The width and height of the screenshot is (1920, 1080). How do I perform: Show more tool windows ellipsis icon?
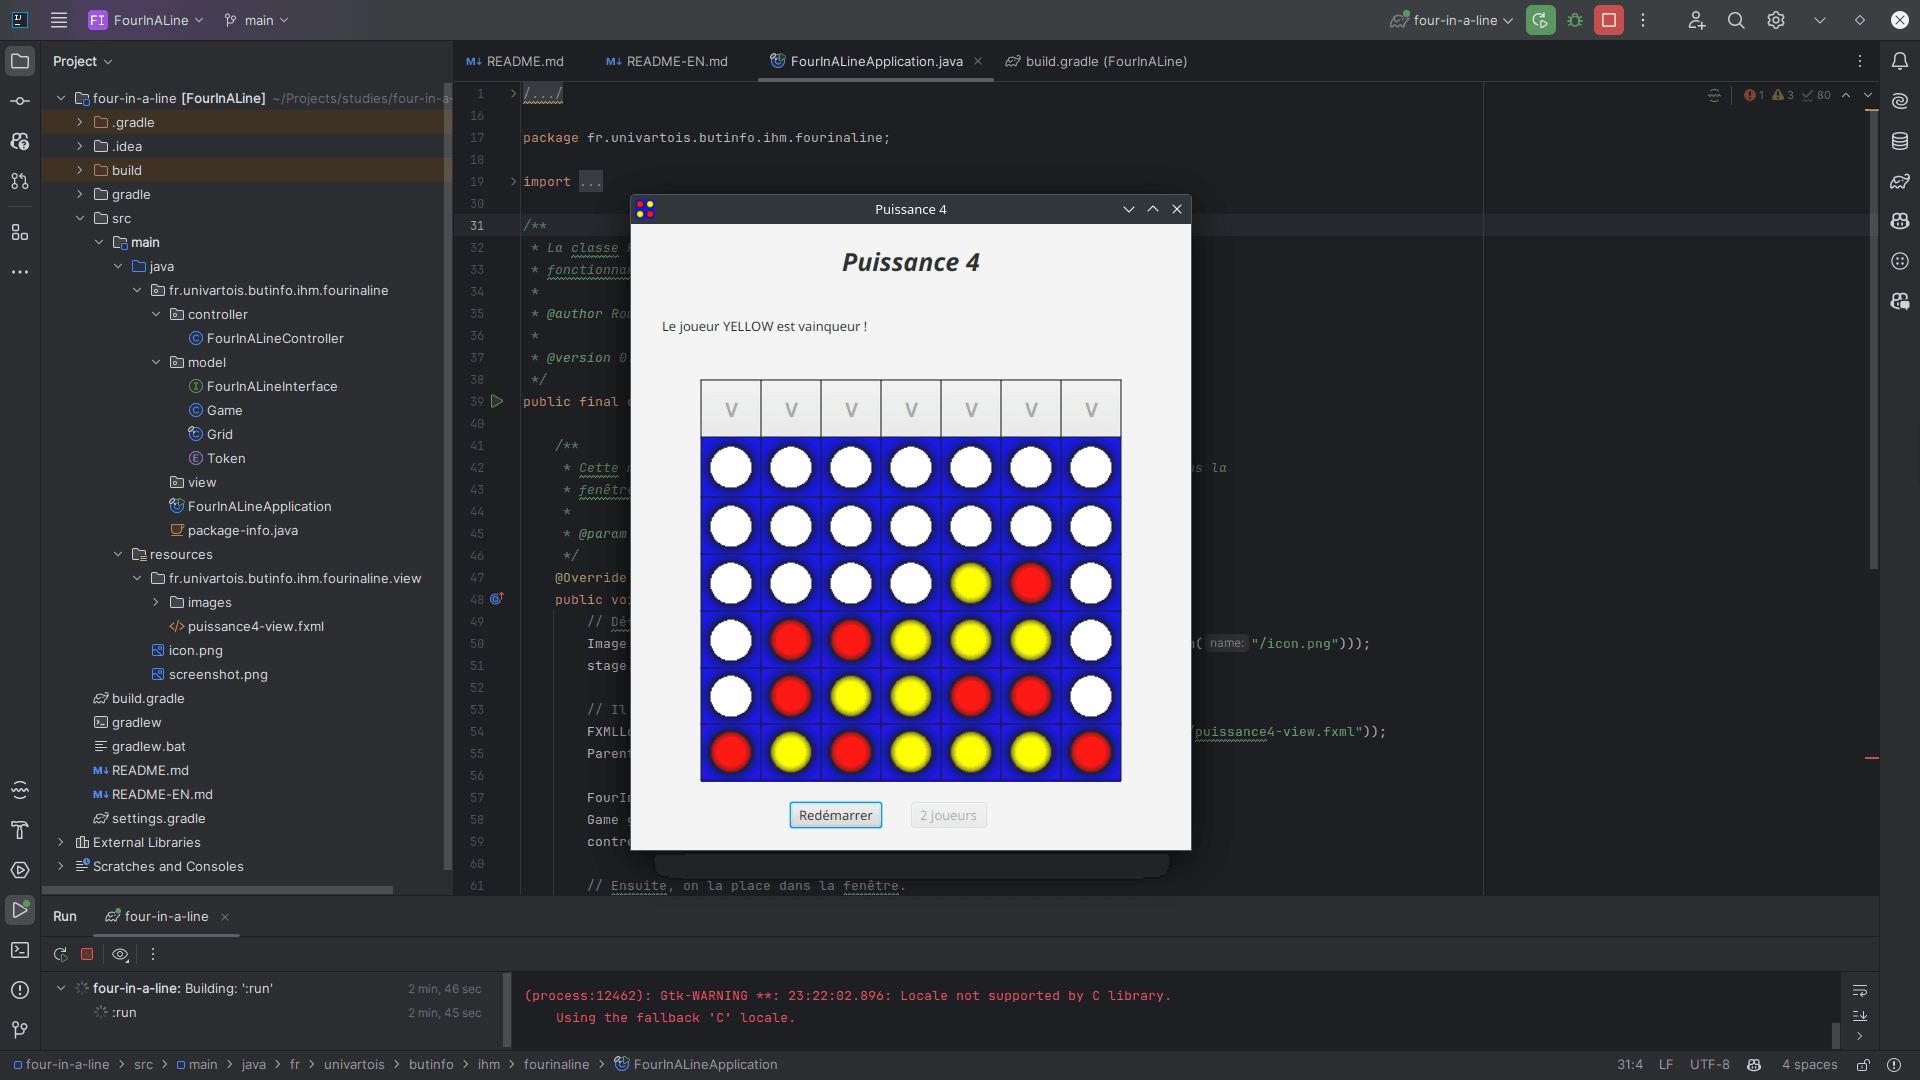click(x=20, y=272)
